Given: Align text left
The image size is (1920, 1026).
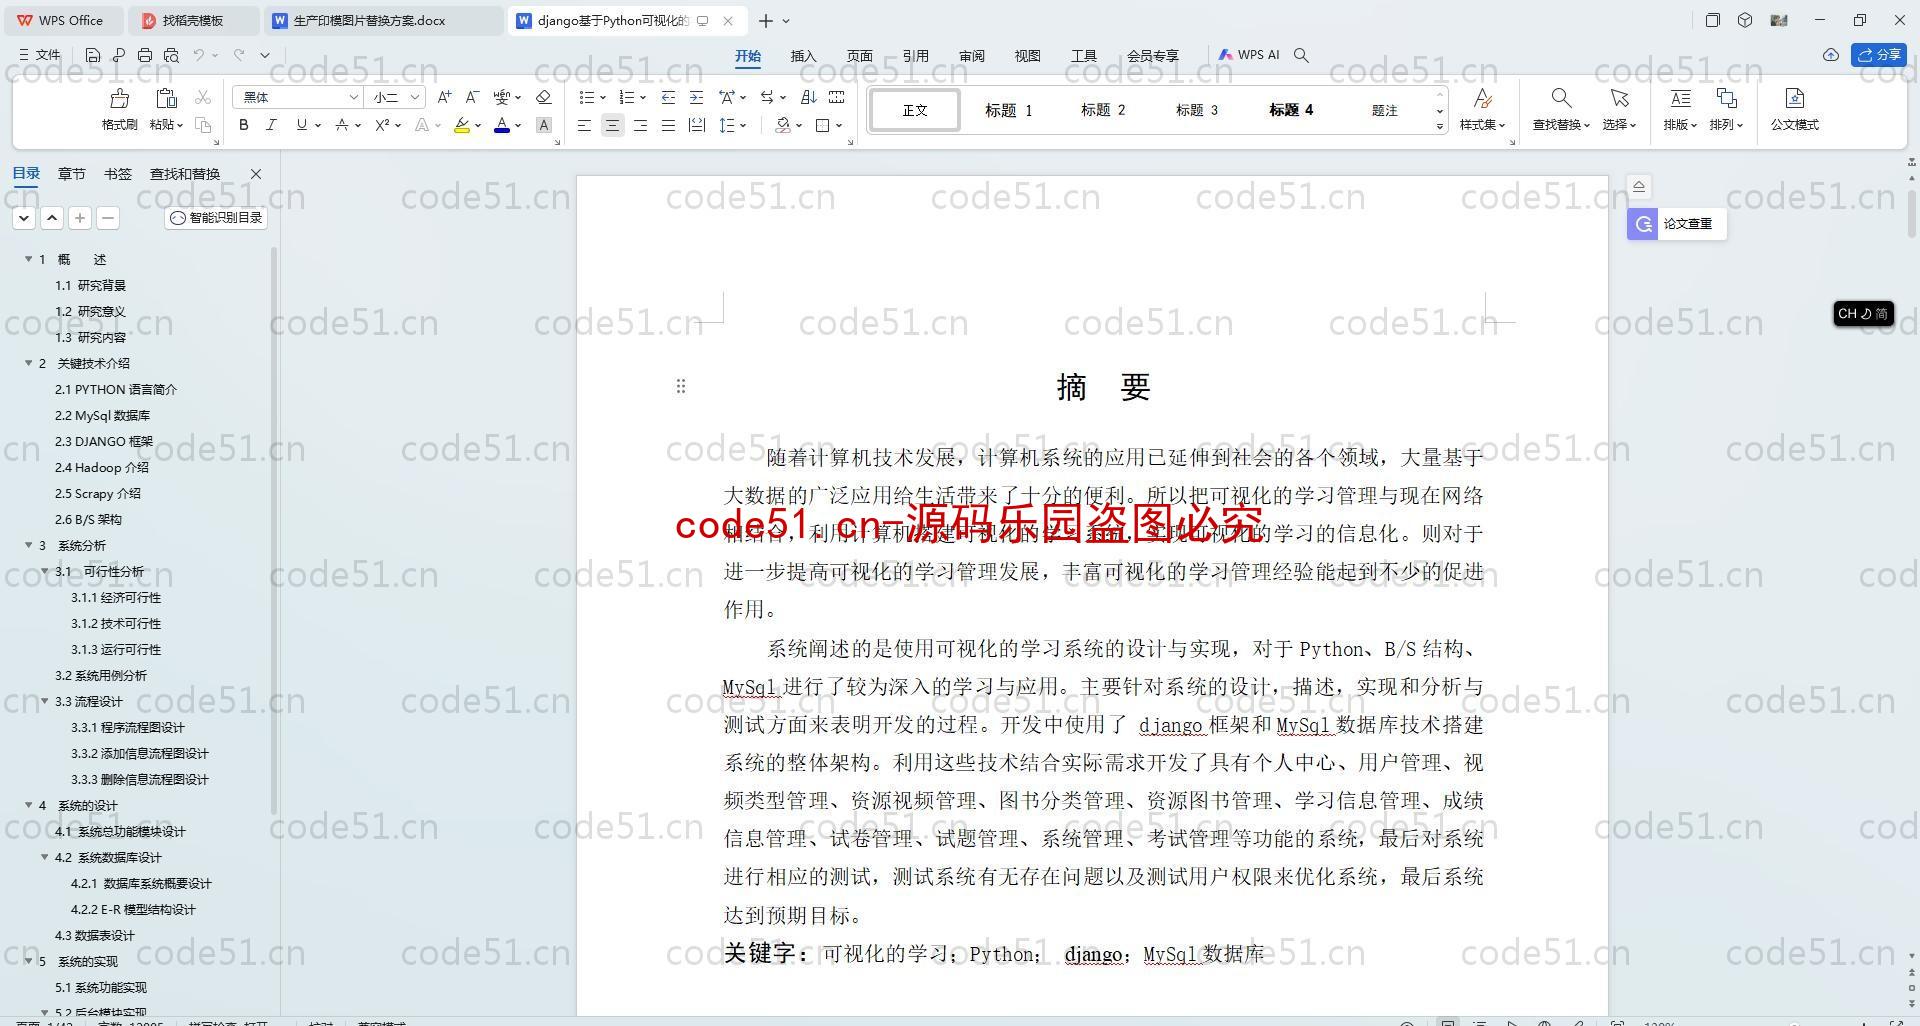Looking at the screenshot, I should (x=584, y=125).
